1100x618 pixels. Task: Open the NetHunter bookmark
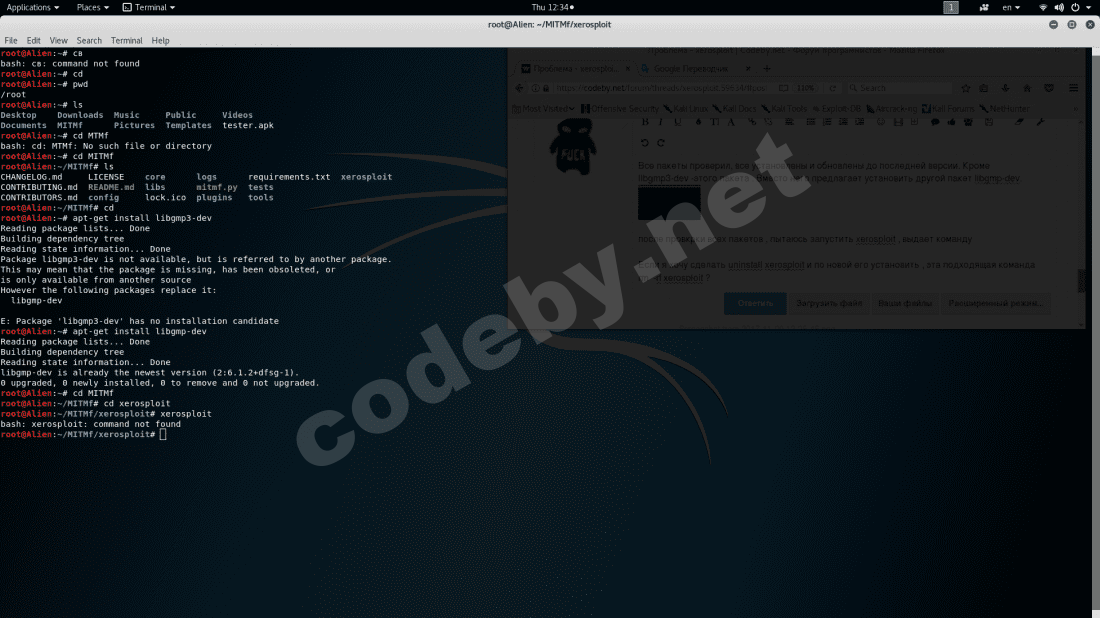(x=1005, y=109)
